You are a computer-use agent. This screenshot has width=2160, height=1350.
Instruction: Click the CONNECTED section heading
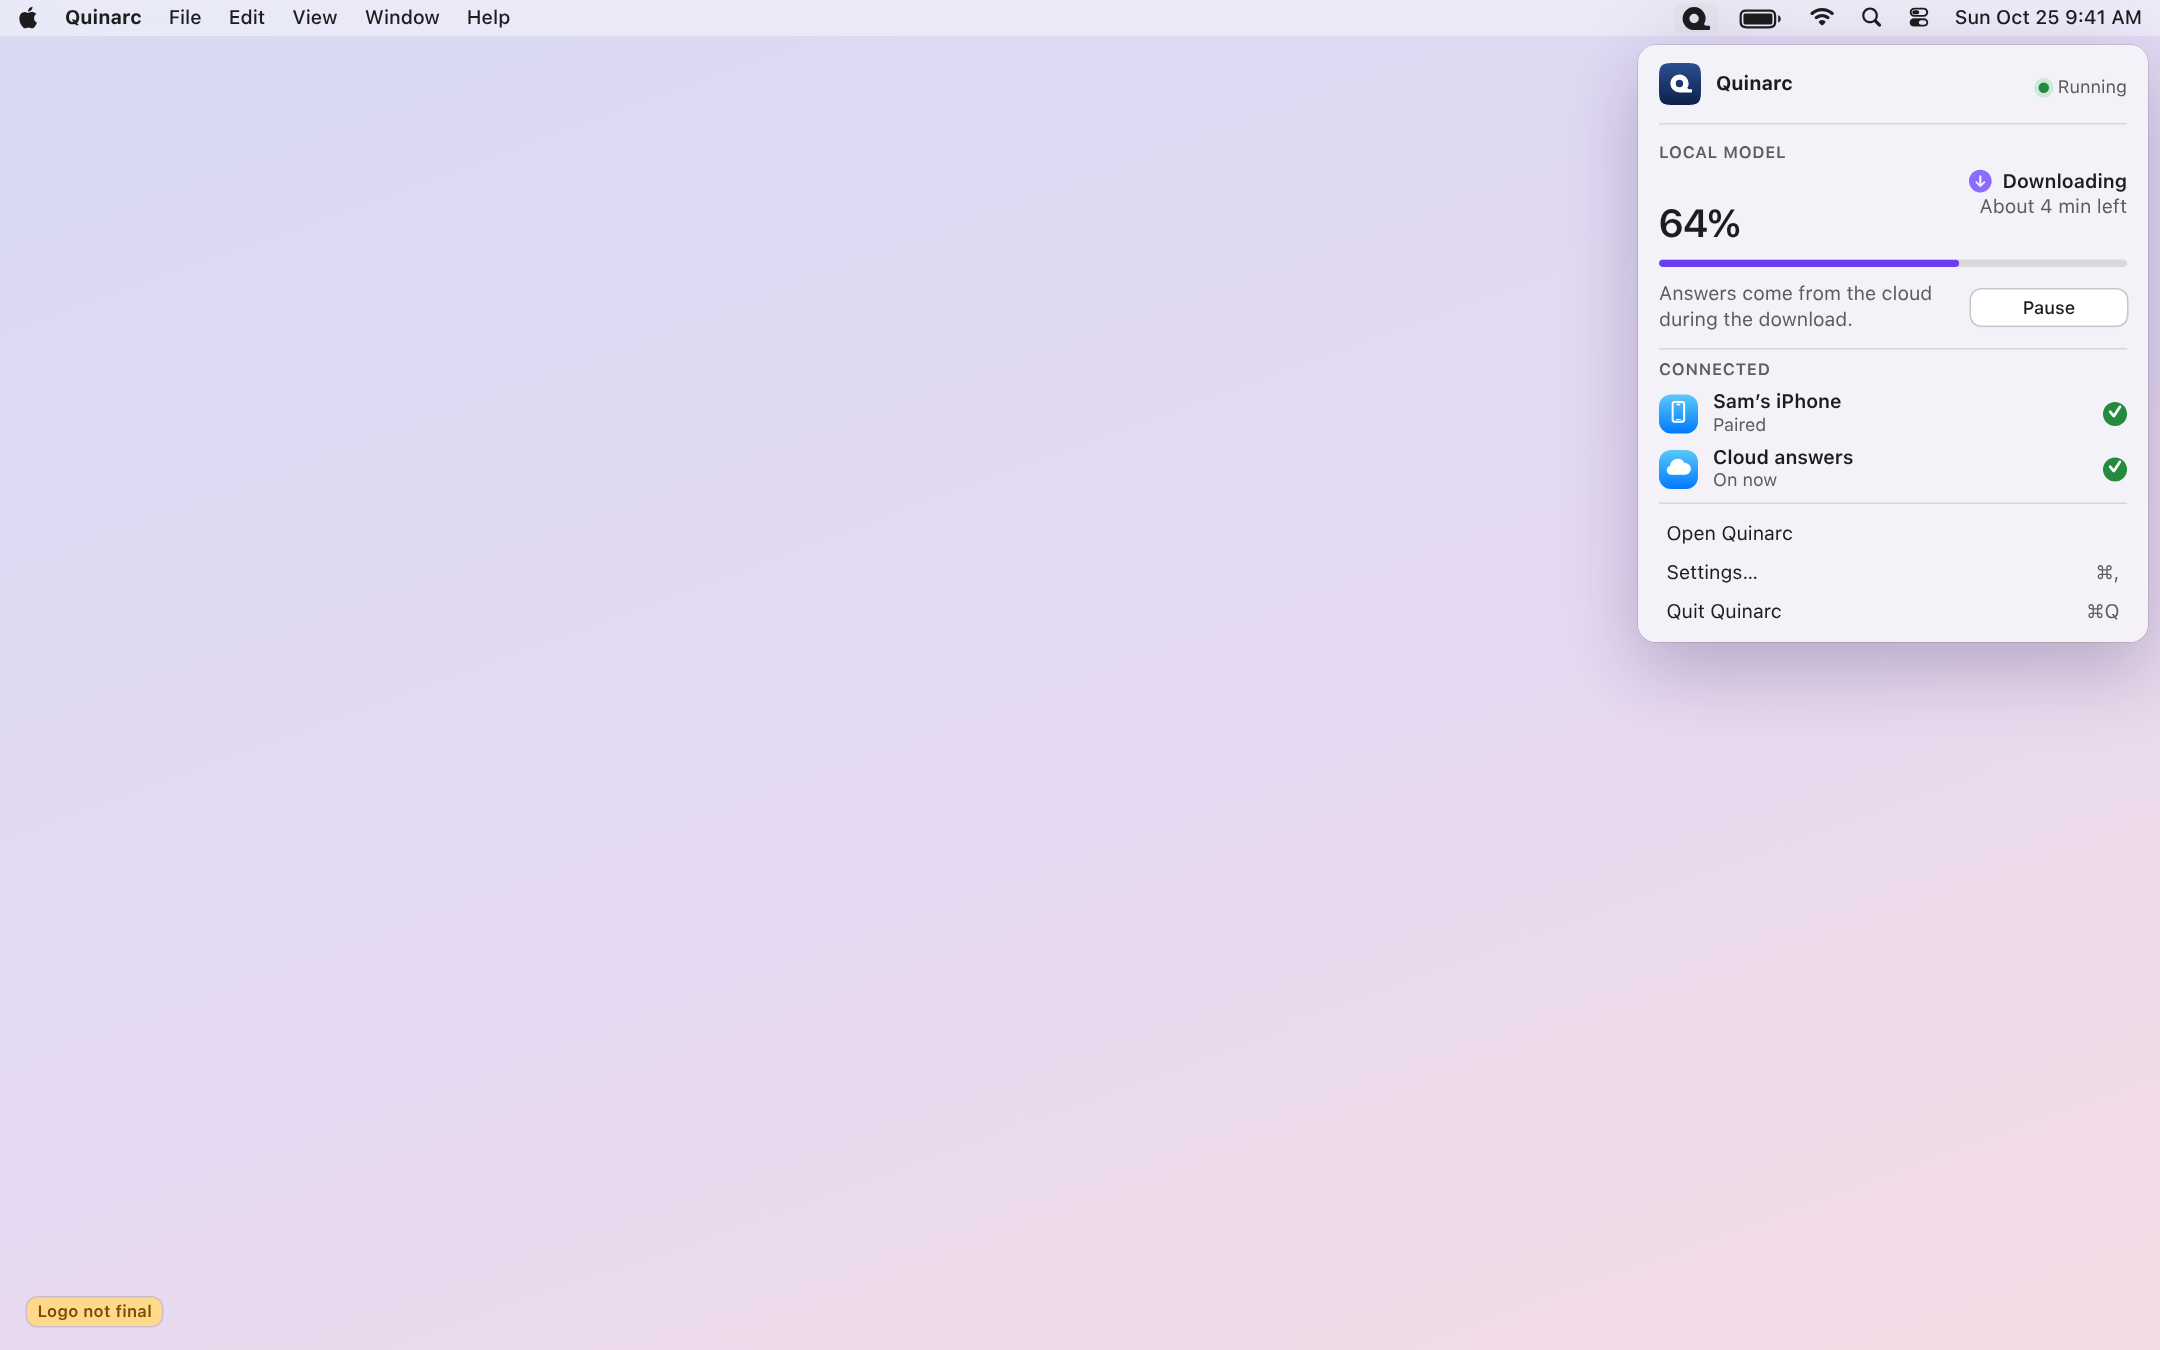[x=1714, y=370]
